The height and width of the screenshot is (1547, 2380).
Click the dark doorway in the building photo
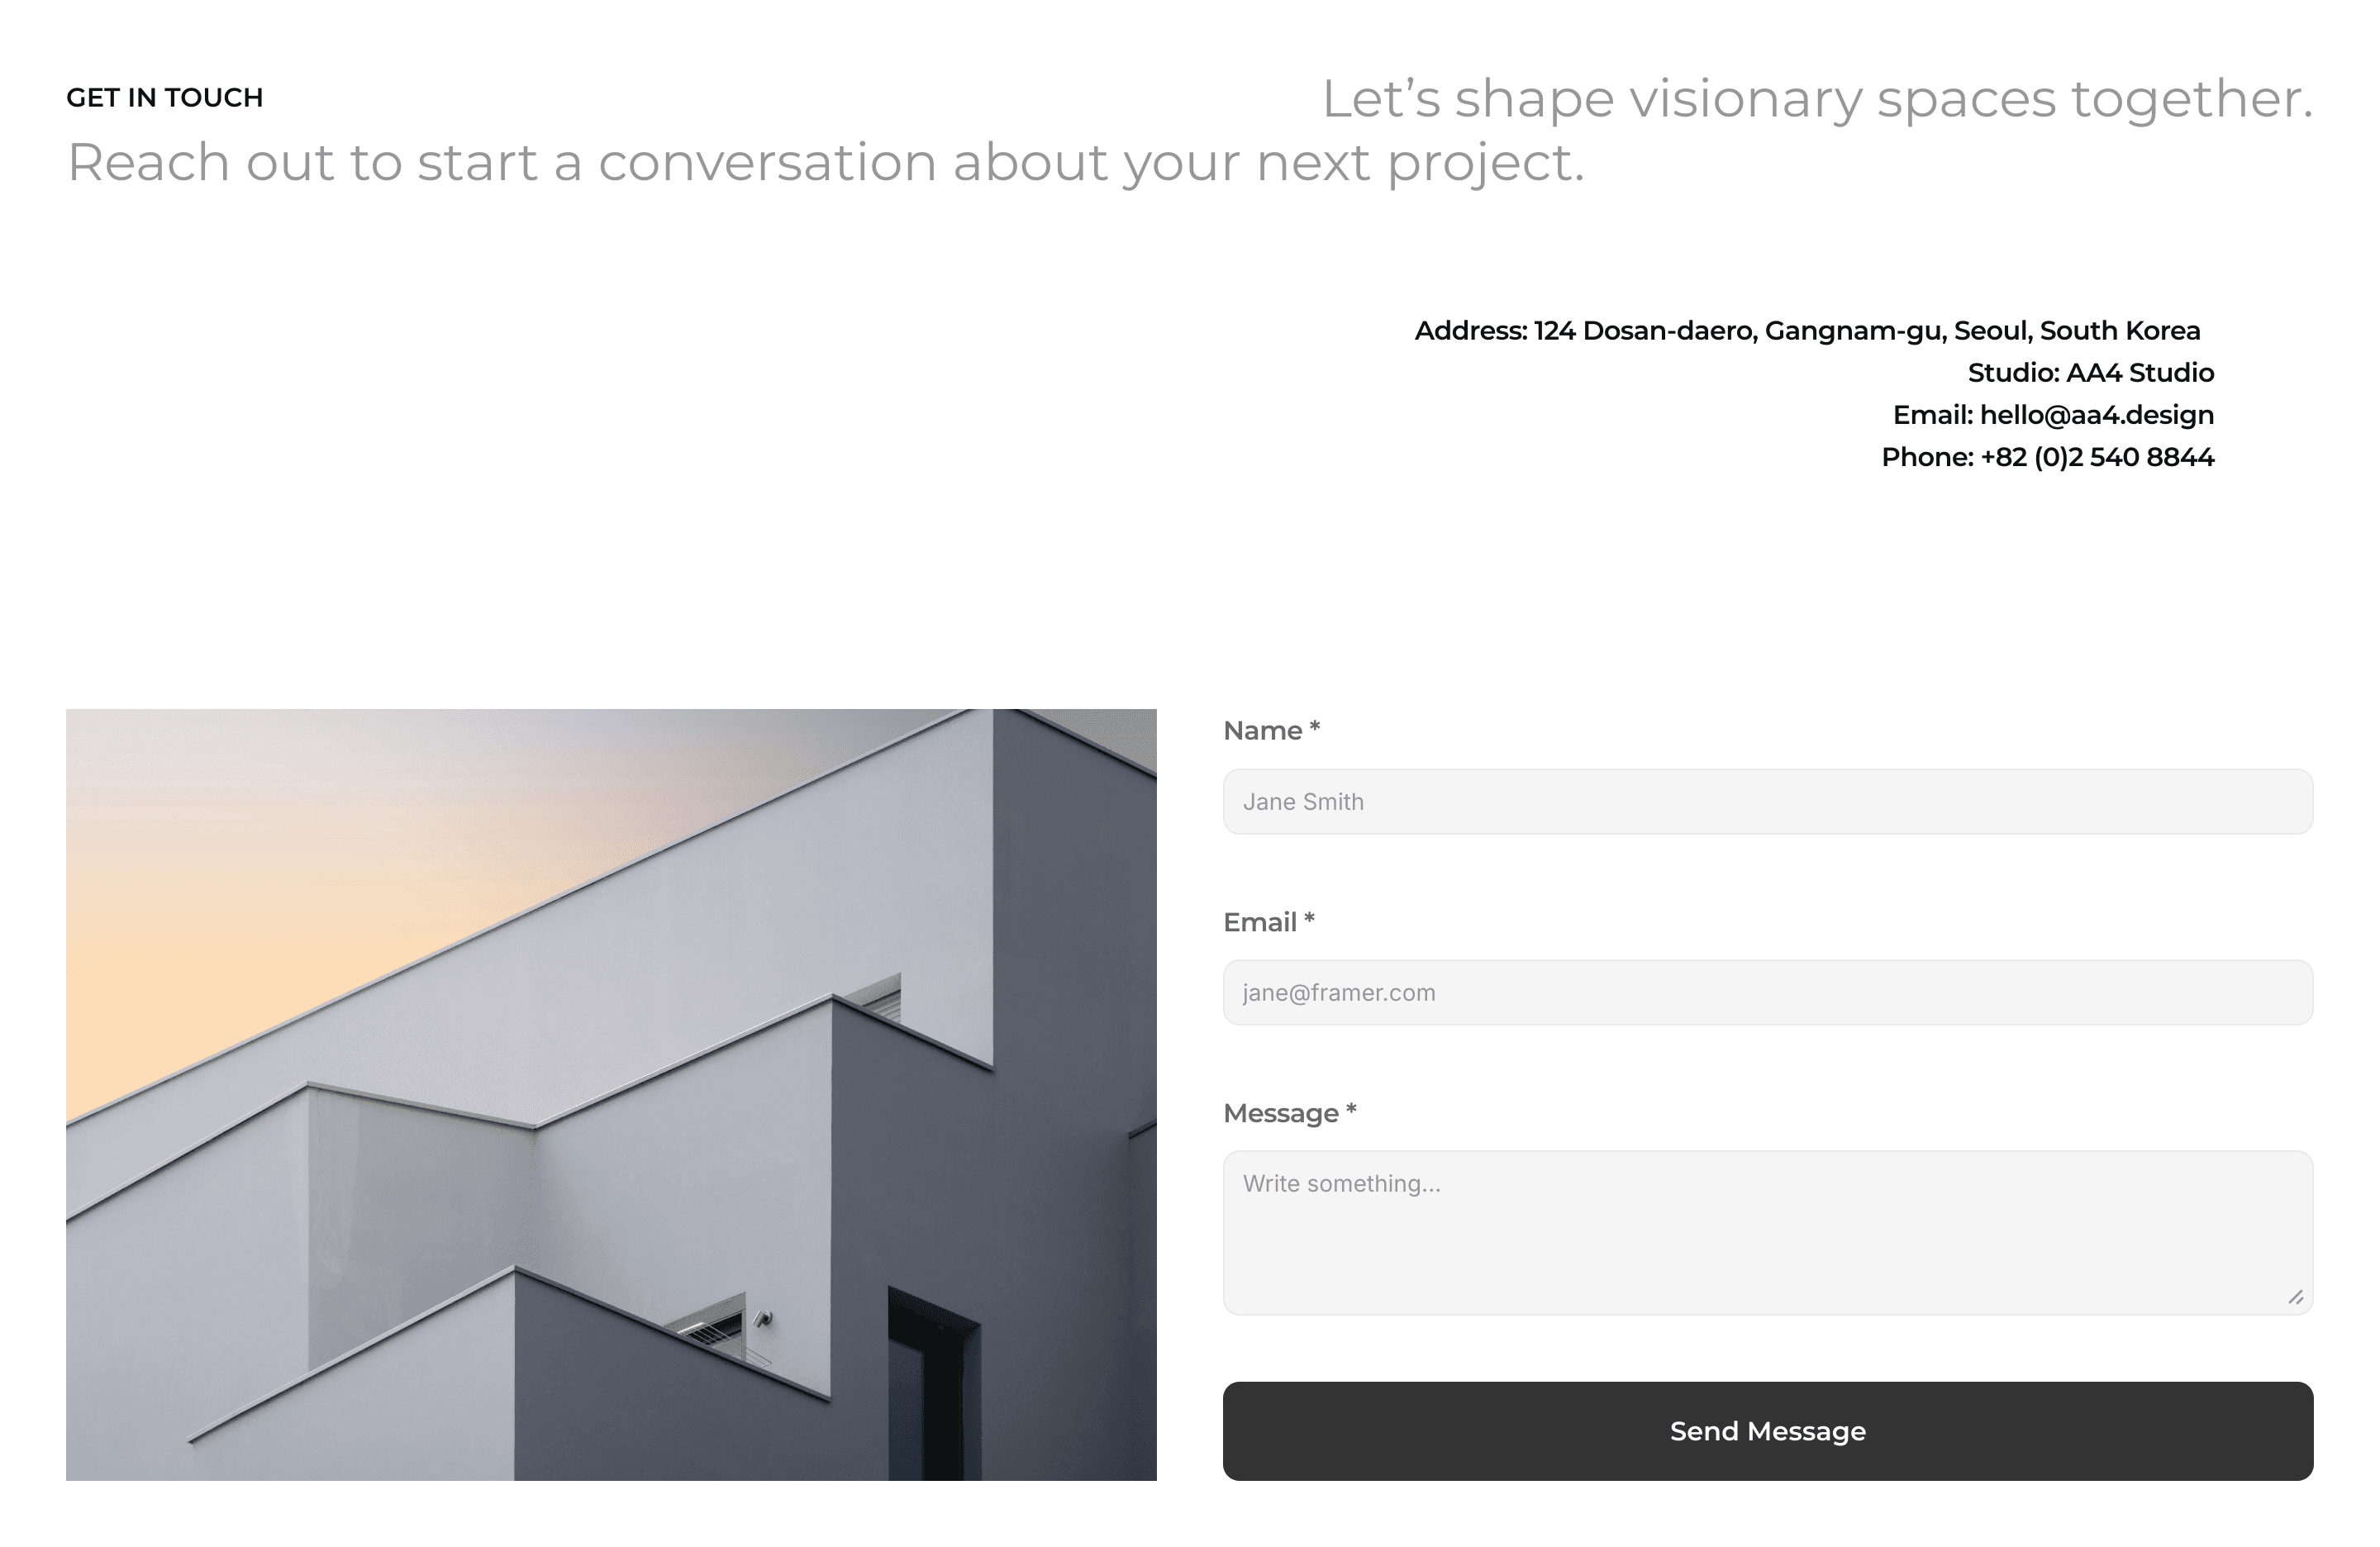pyautogui.click(x=933, y=1386)
